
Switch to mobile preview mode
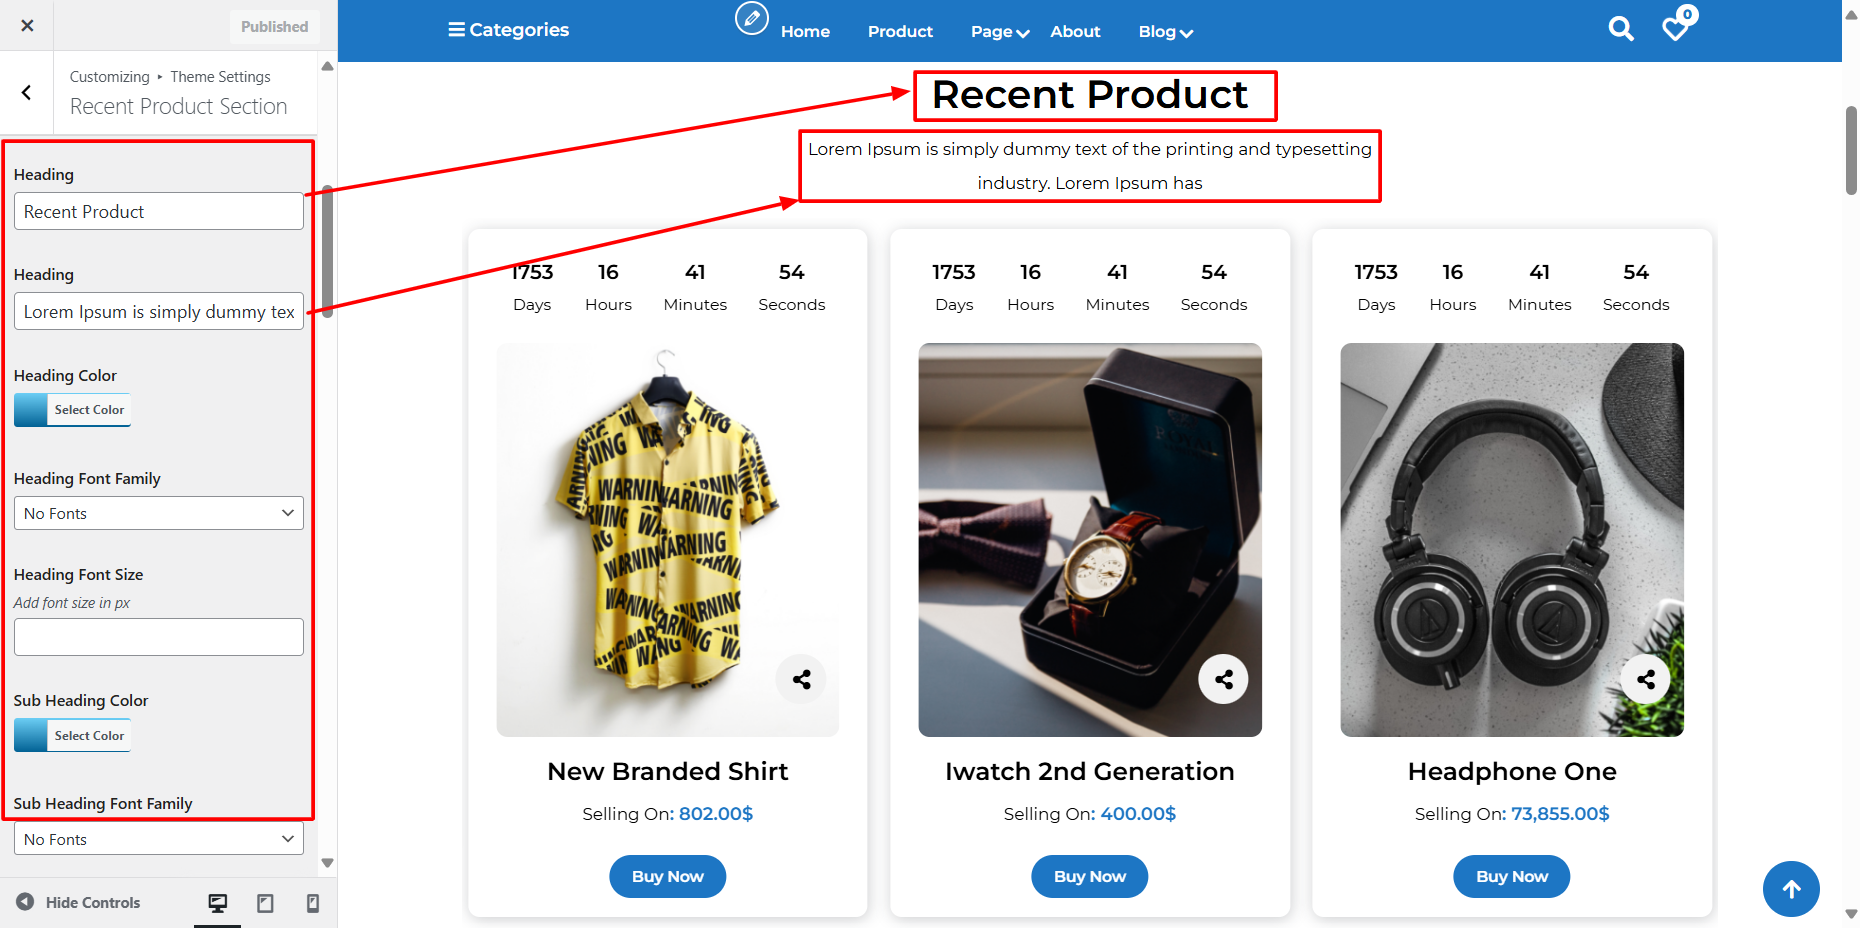click(313, 903)
